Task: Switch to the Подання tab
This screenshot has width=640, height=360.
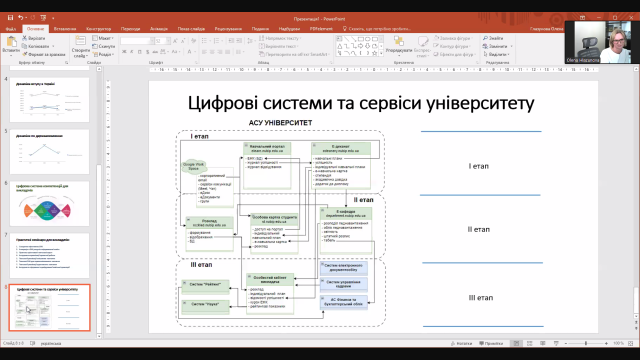Action: [x=260, y=29]
